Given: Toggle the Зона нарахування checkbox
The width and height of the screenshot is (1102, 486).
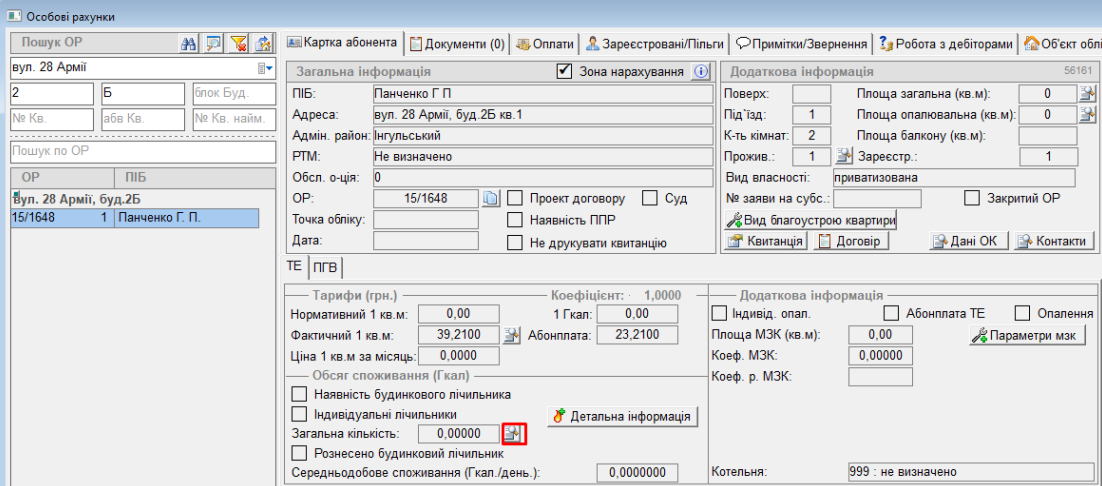Looking at the screenshot, I should click(x=563, y=72).
